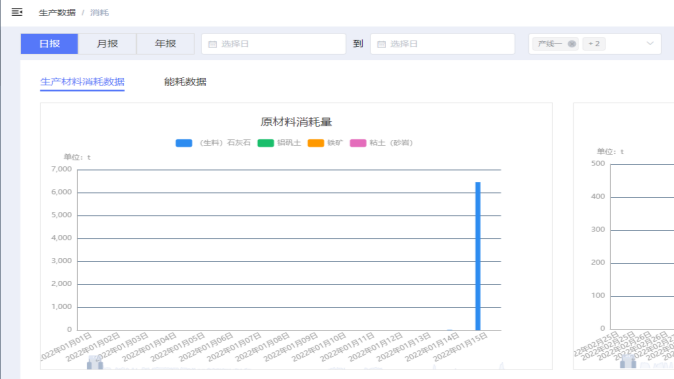Screen dimensions: 674x379
Task: Remove the 产线一 tag with its x icon
Action: coord(572,43)
